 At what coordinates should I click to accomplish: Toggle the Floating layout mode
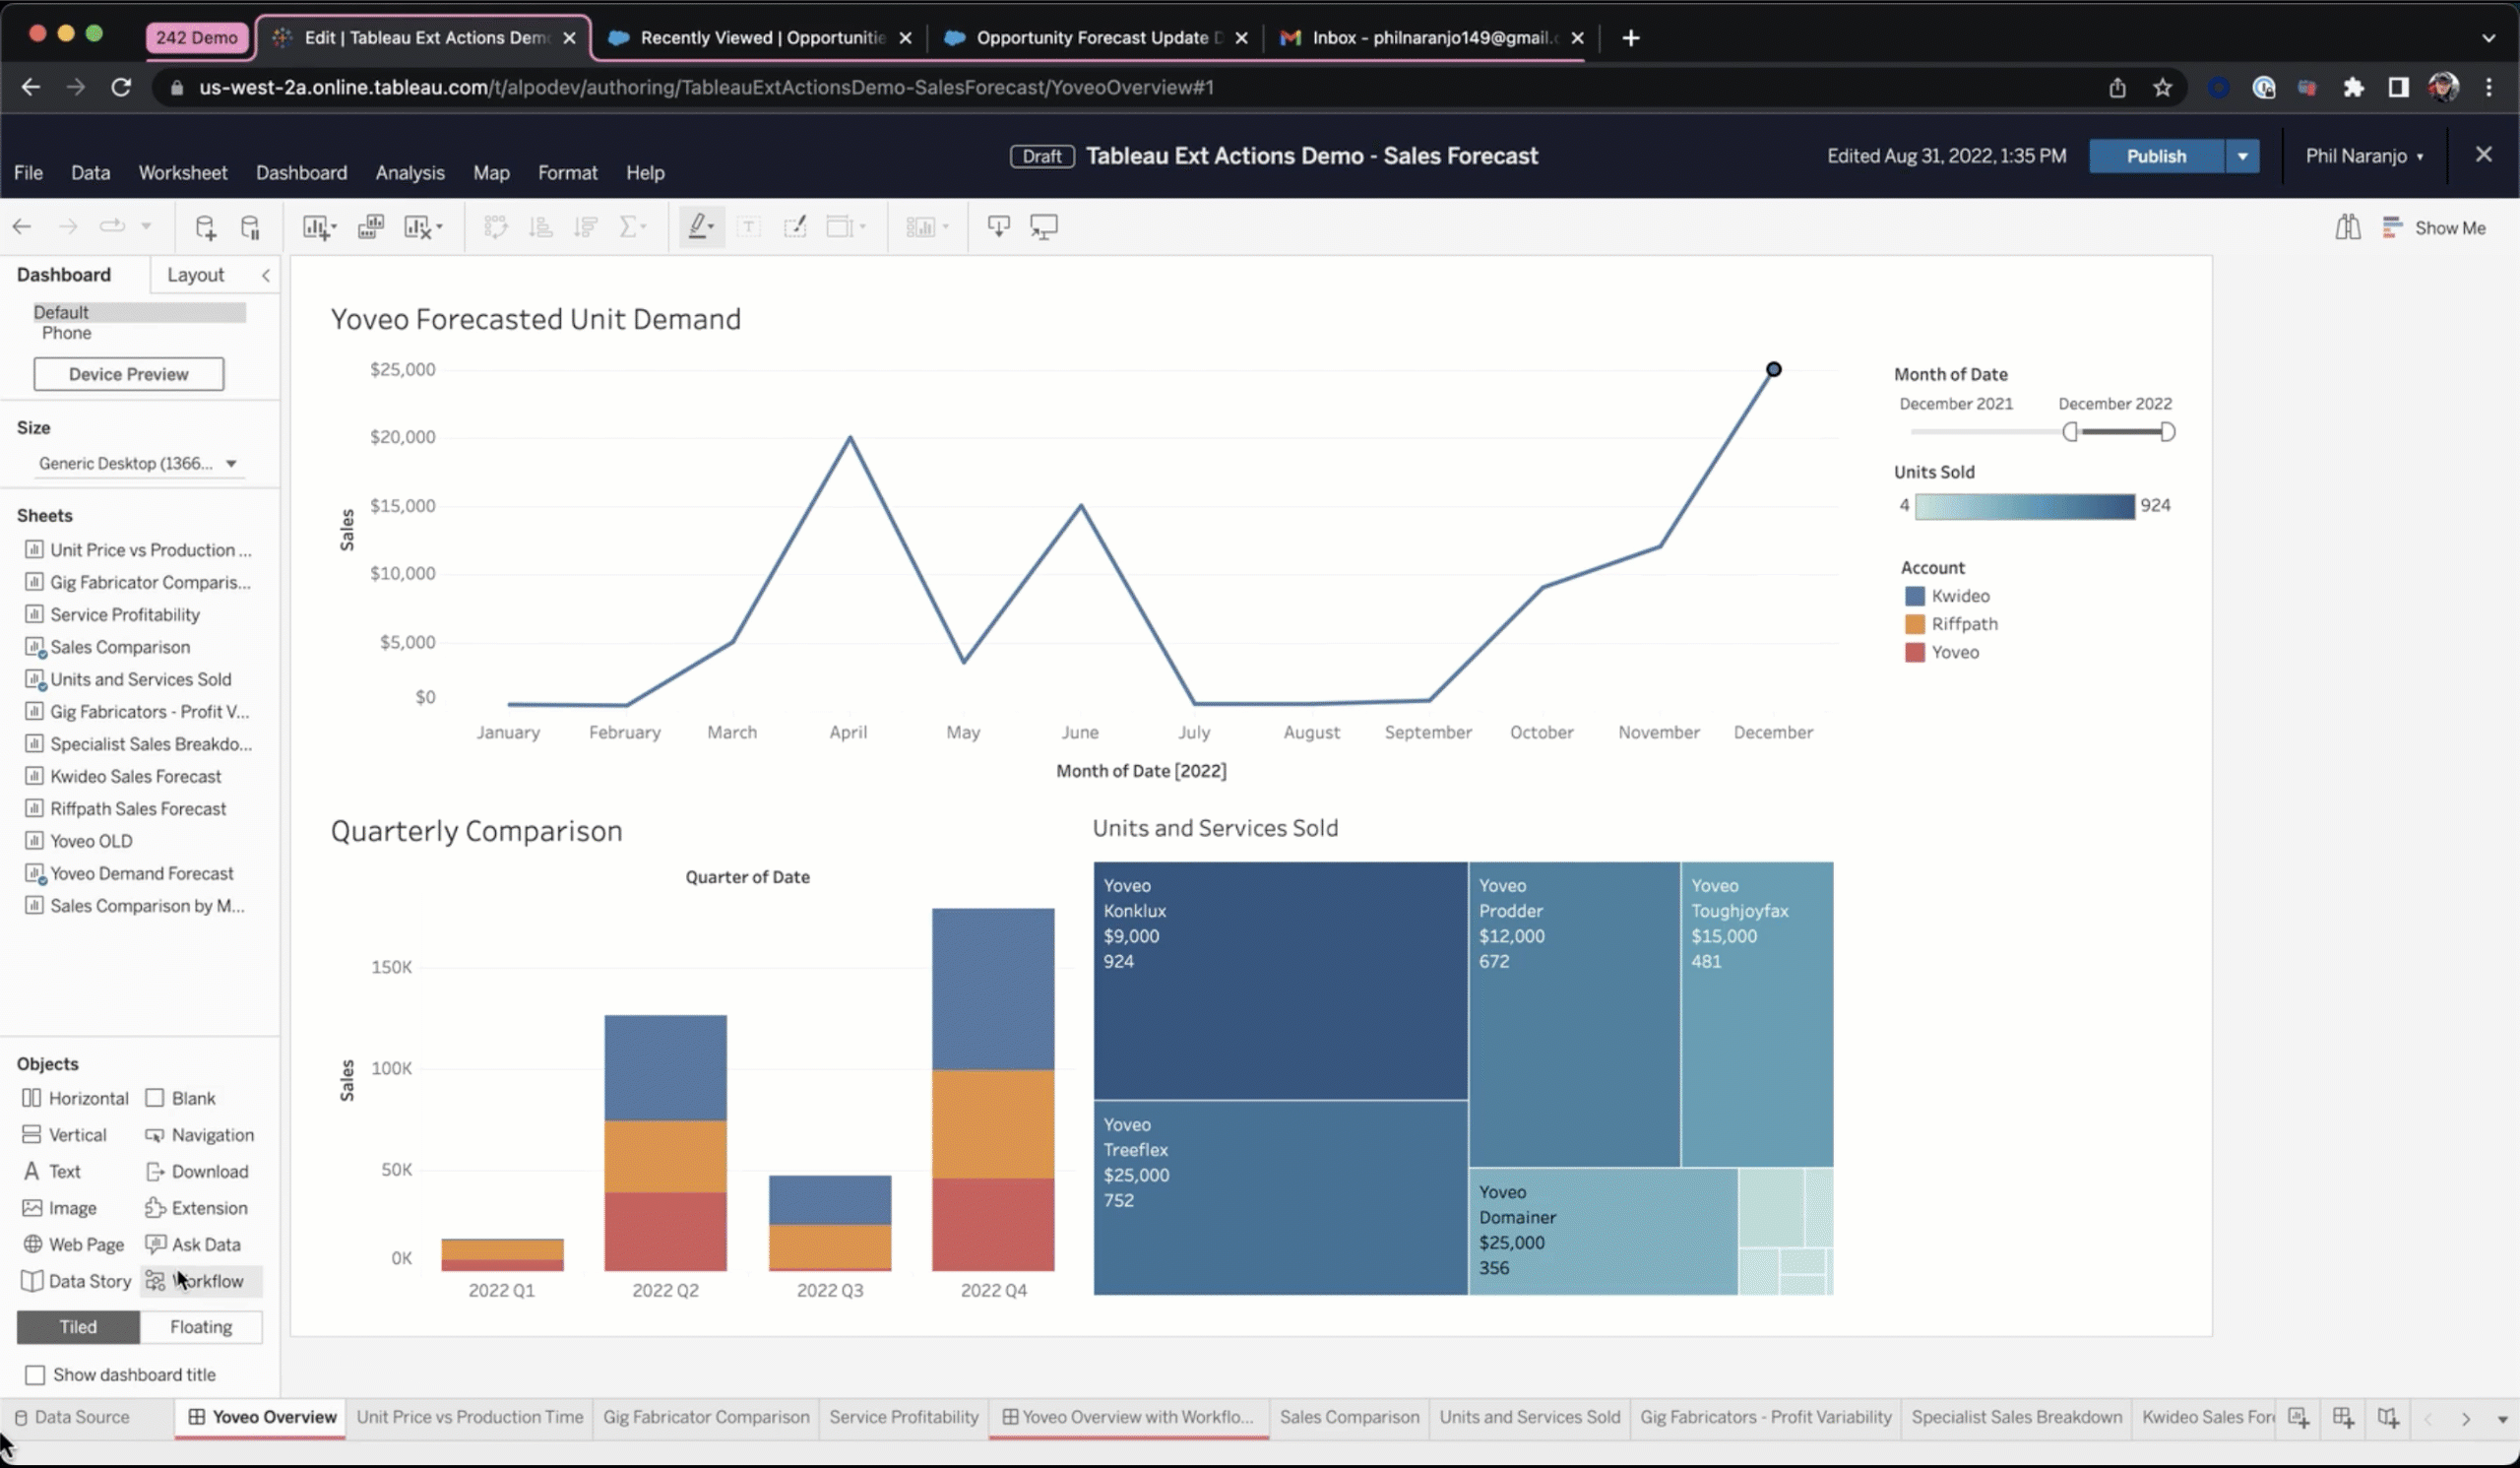pyautogui.click(x=201, y=1324)
